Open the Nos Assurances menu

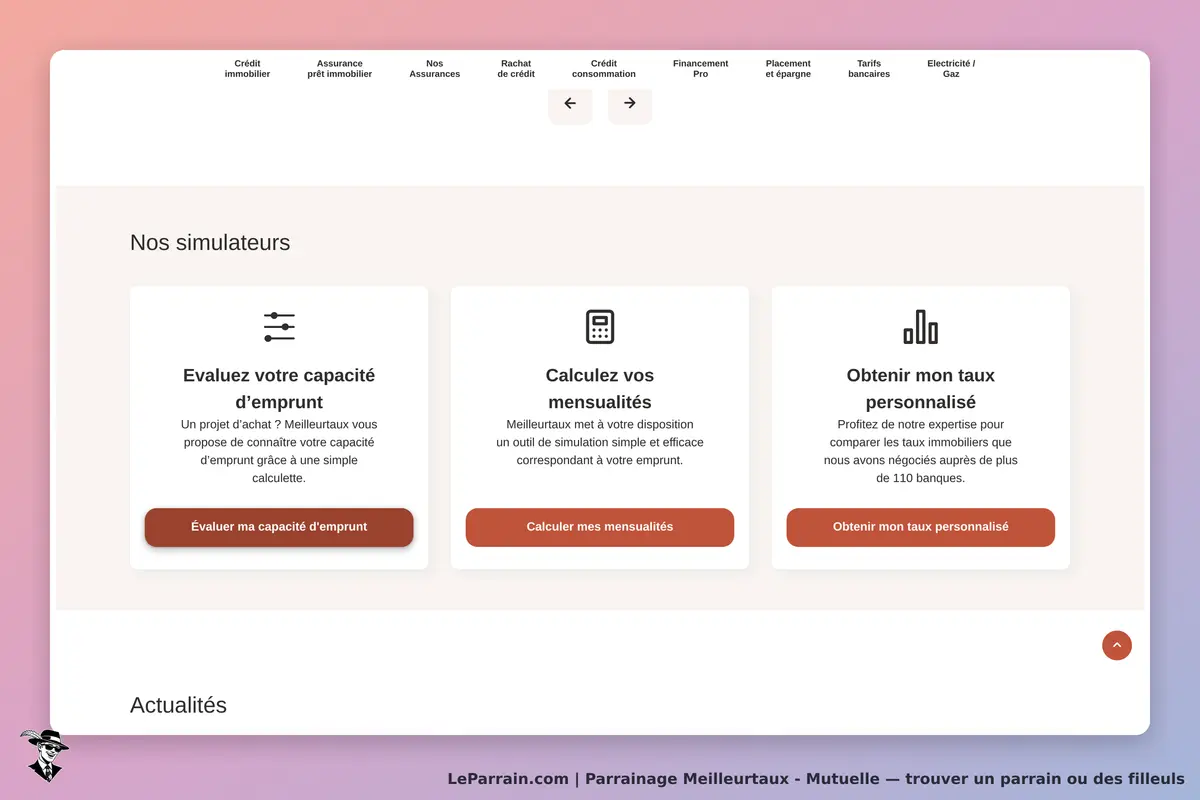click(x=435, y=69)
